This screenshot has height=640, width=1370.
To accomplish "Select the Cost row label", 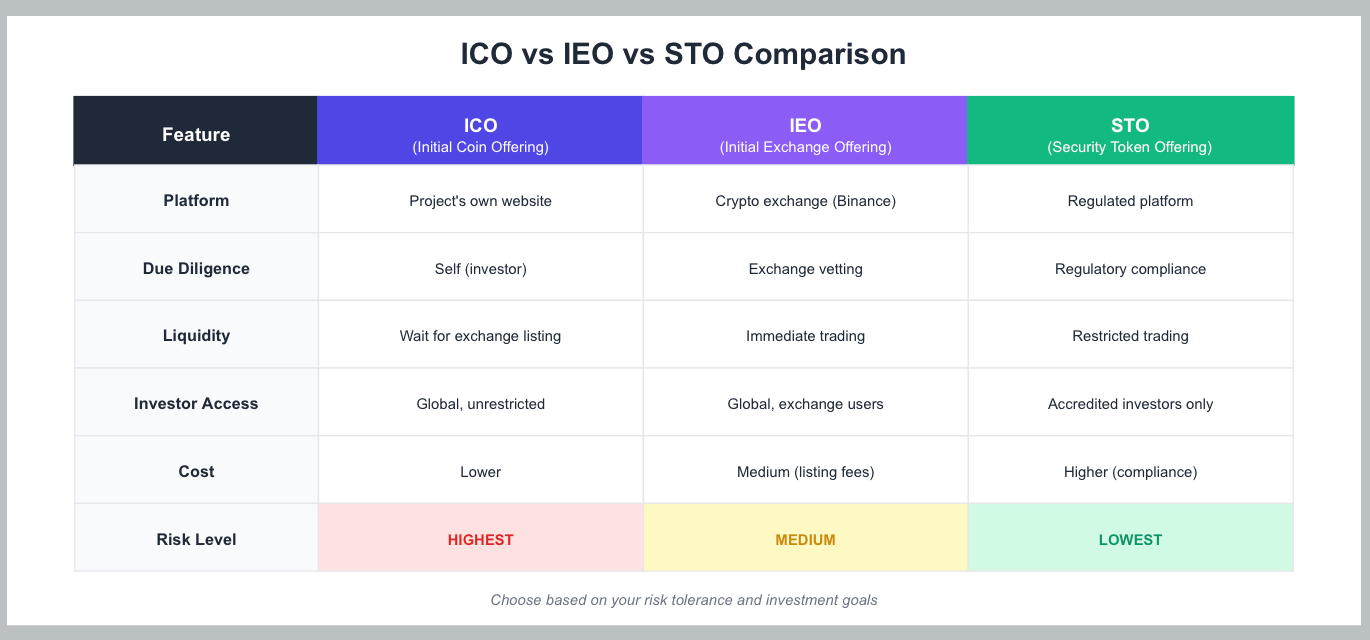I will (196, 472).
